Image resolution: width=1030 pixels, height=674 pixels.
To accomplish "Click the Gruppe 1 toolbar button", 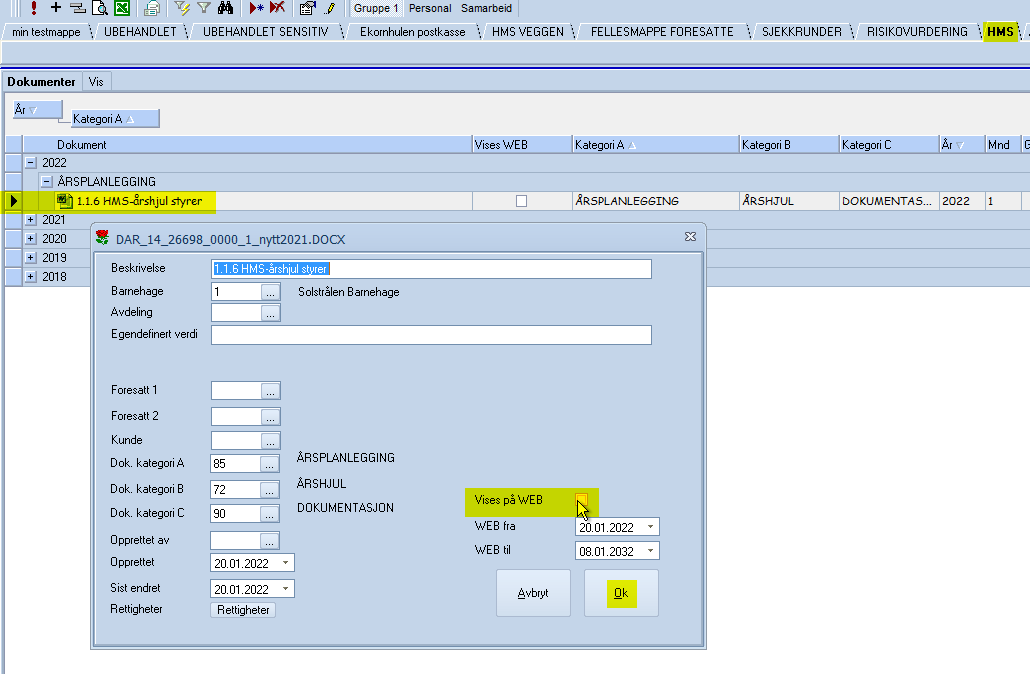I will tap(376, 8).
